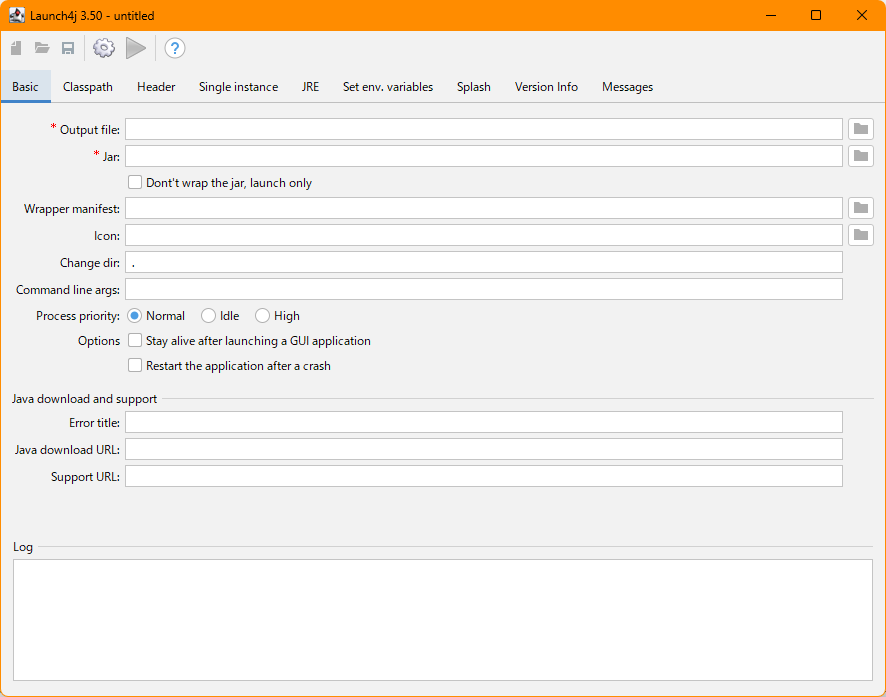Click into the Change dir field
The width and height of the screenshot is (886, 697).
pos(484,262)
